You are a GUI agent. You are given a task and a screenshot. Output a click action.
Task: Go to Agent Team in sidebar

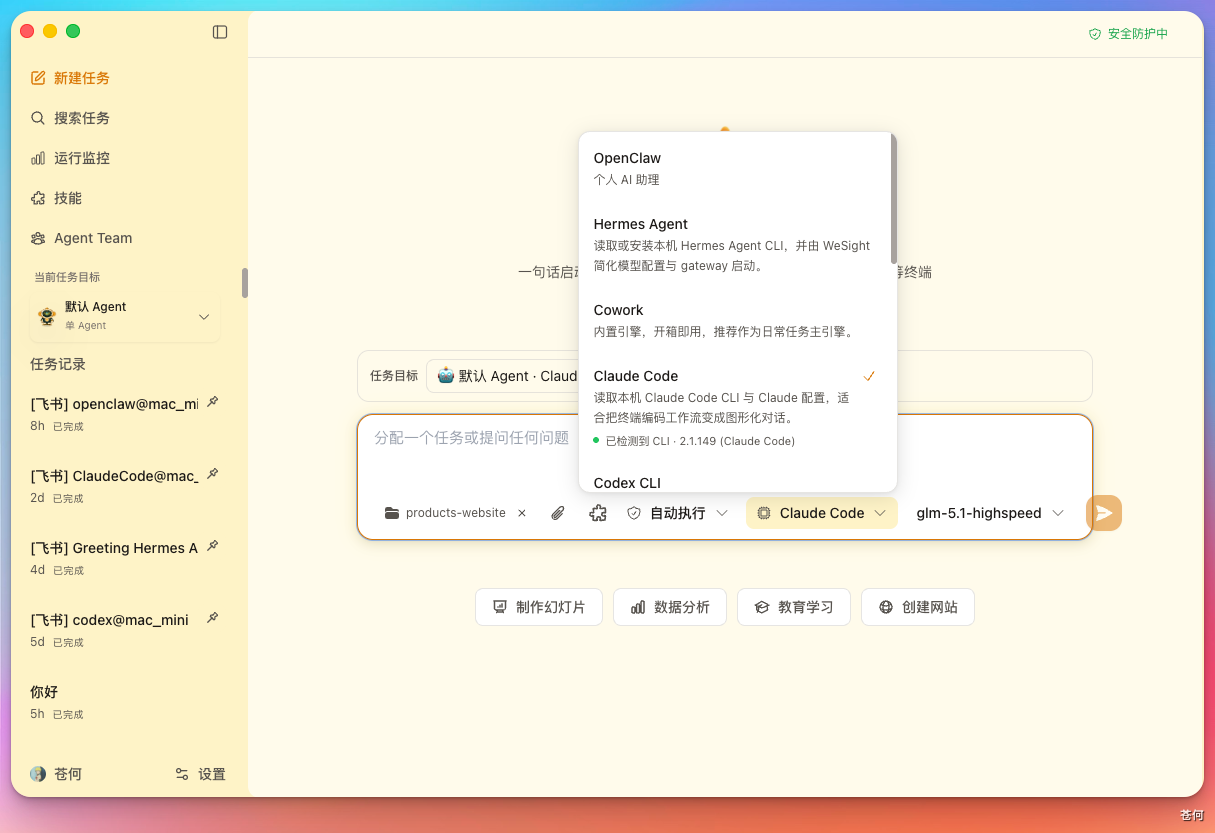coord(82,238)
